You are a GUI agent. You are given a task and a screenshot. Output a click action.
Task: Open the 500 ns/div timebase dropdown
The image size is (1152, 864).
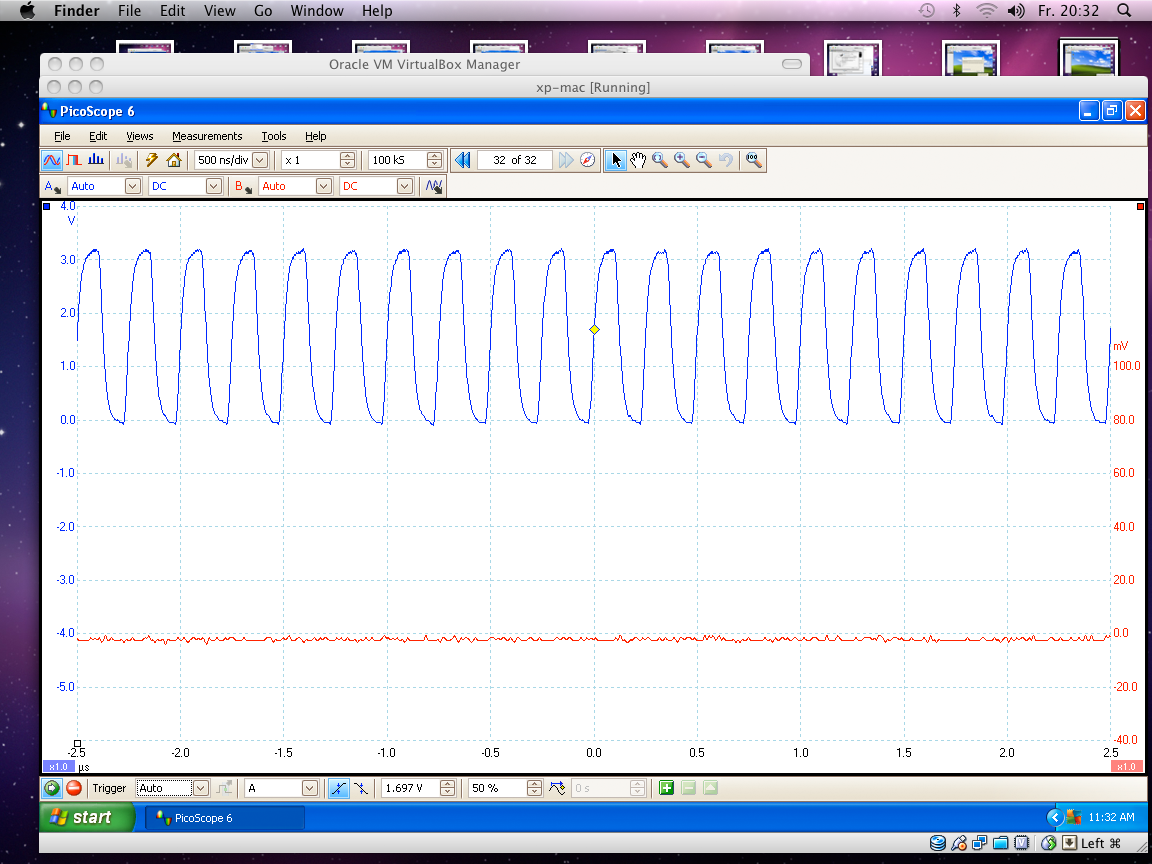pos(258,159)
